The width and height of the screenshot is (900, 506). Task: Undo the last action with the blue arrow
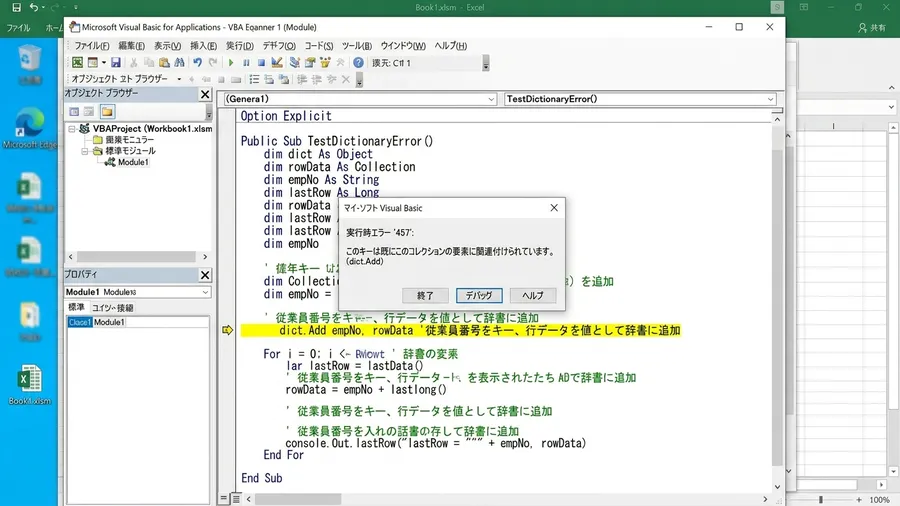(x=197, y=63)
